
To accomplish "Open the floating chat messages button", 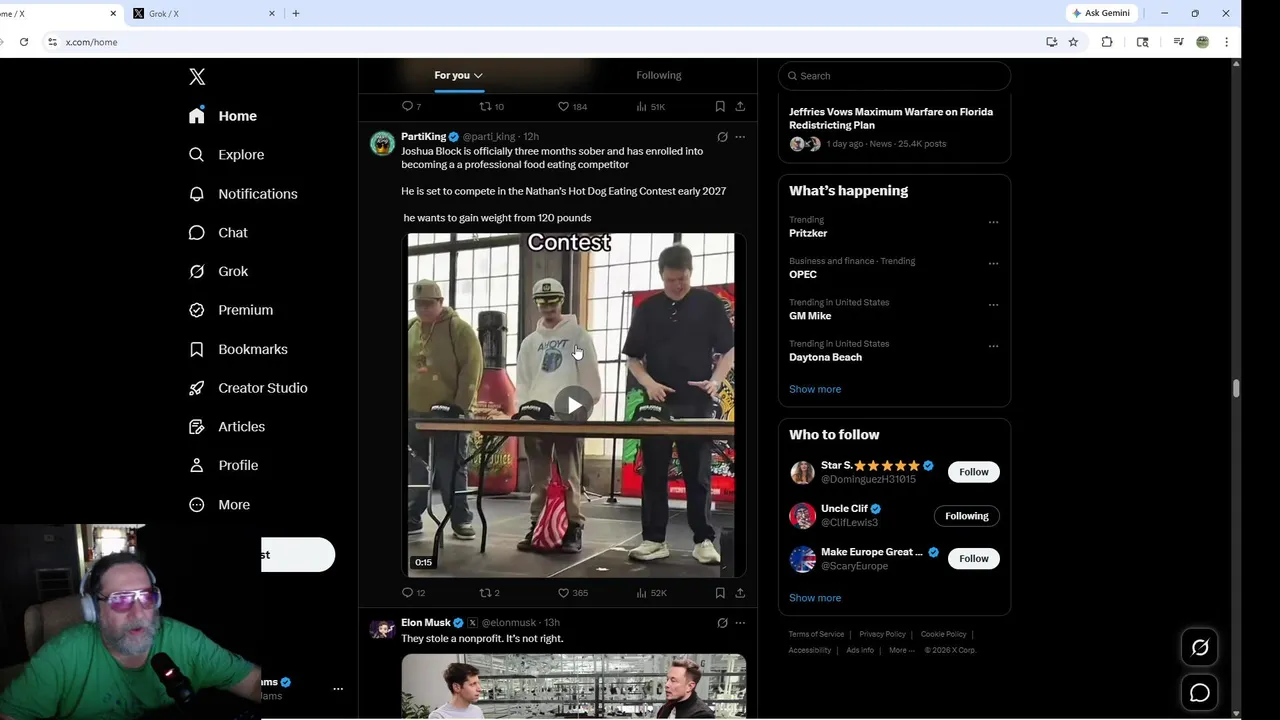I will coord(1200,693).
